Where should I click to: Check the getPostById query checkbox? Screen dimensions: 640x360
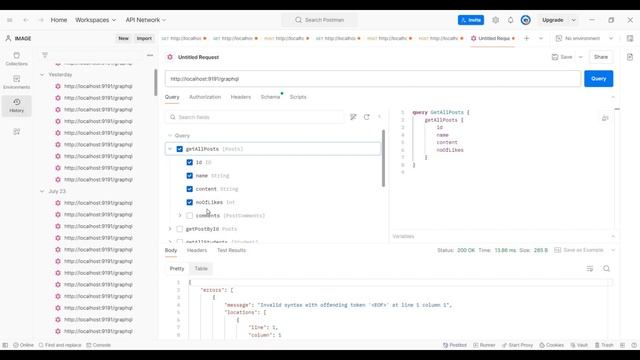pos(180,229)
